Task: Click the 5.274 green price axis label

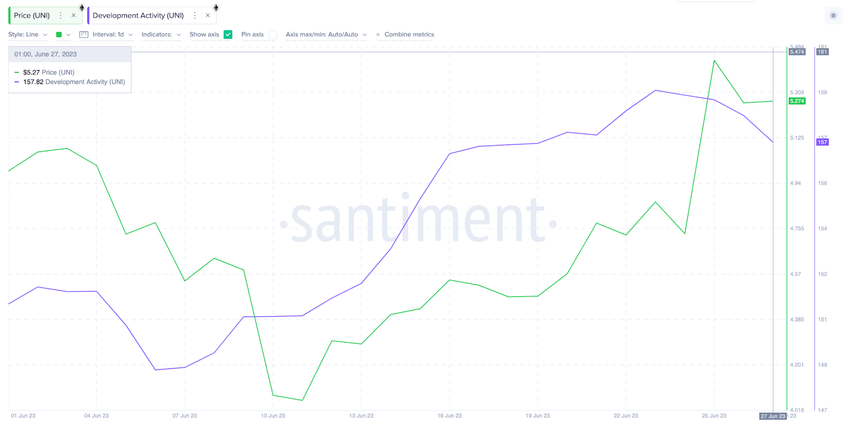Action: [x=797, y=101]
